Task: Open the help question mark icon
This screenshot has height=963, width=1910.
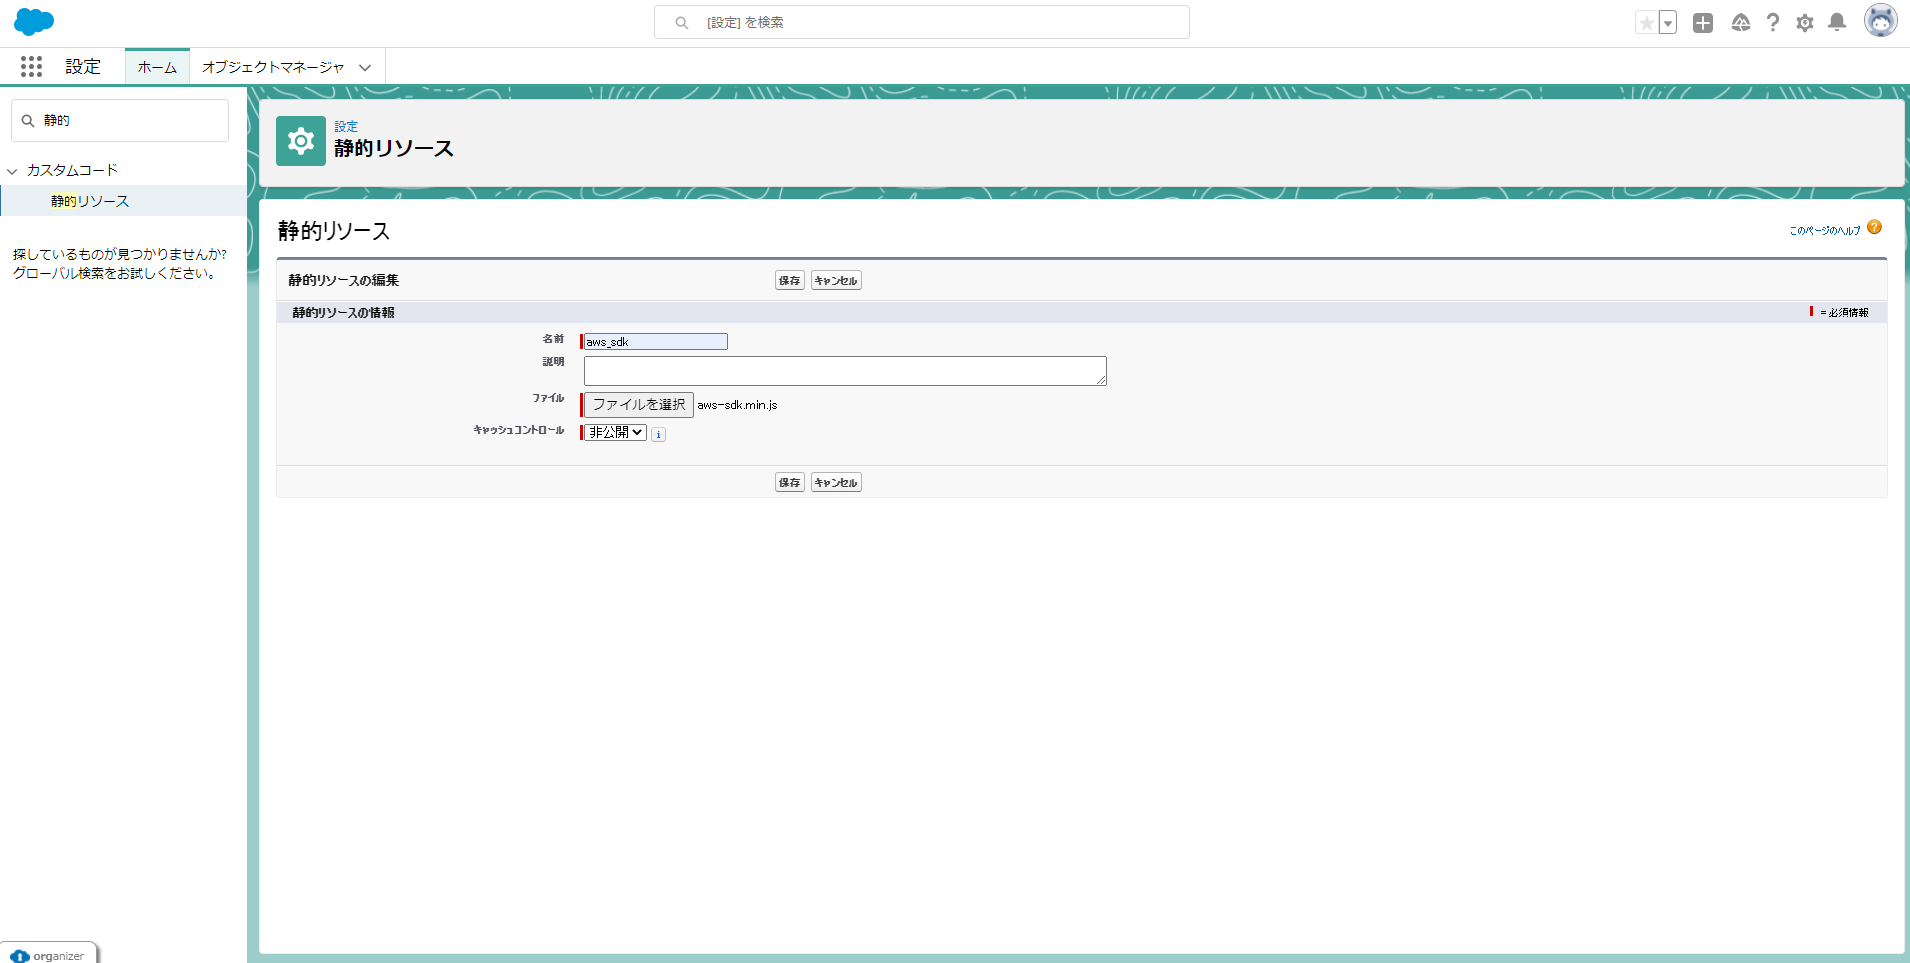Action: 1773,22
